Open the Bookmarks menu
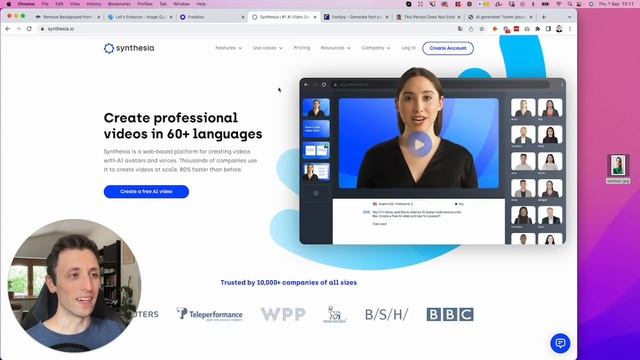640x360 pixels. click(x=119, y=4)
